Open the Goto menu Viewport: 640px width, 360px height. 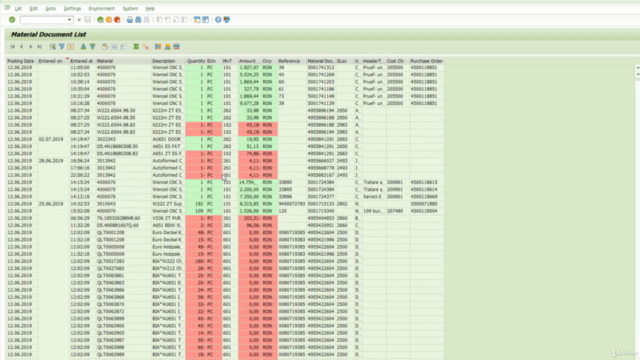(x=50, y=9)
